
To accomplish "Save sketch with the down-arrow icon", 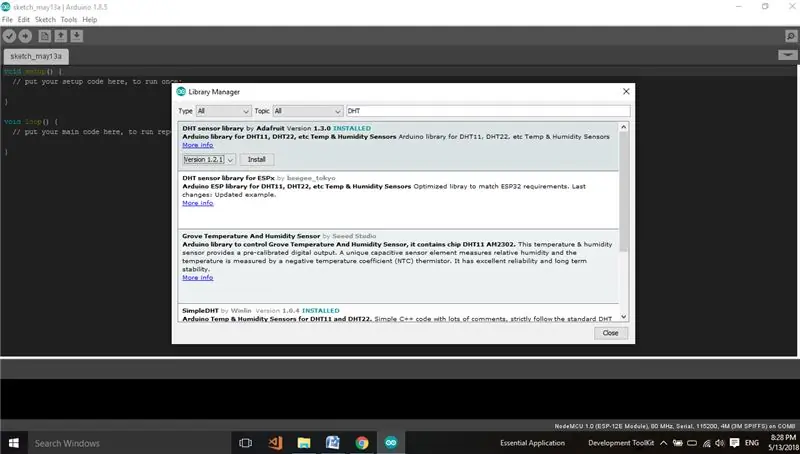I will [77, 36].
